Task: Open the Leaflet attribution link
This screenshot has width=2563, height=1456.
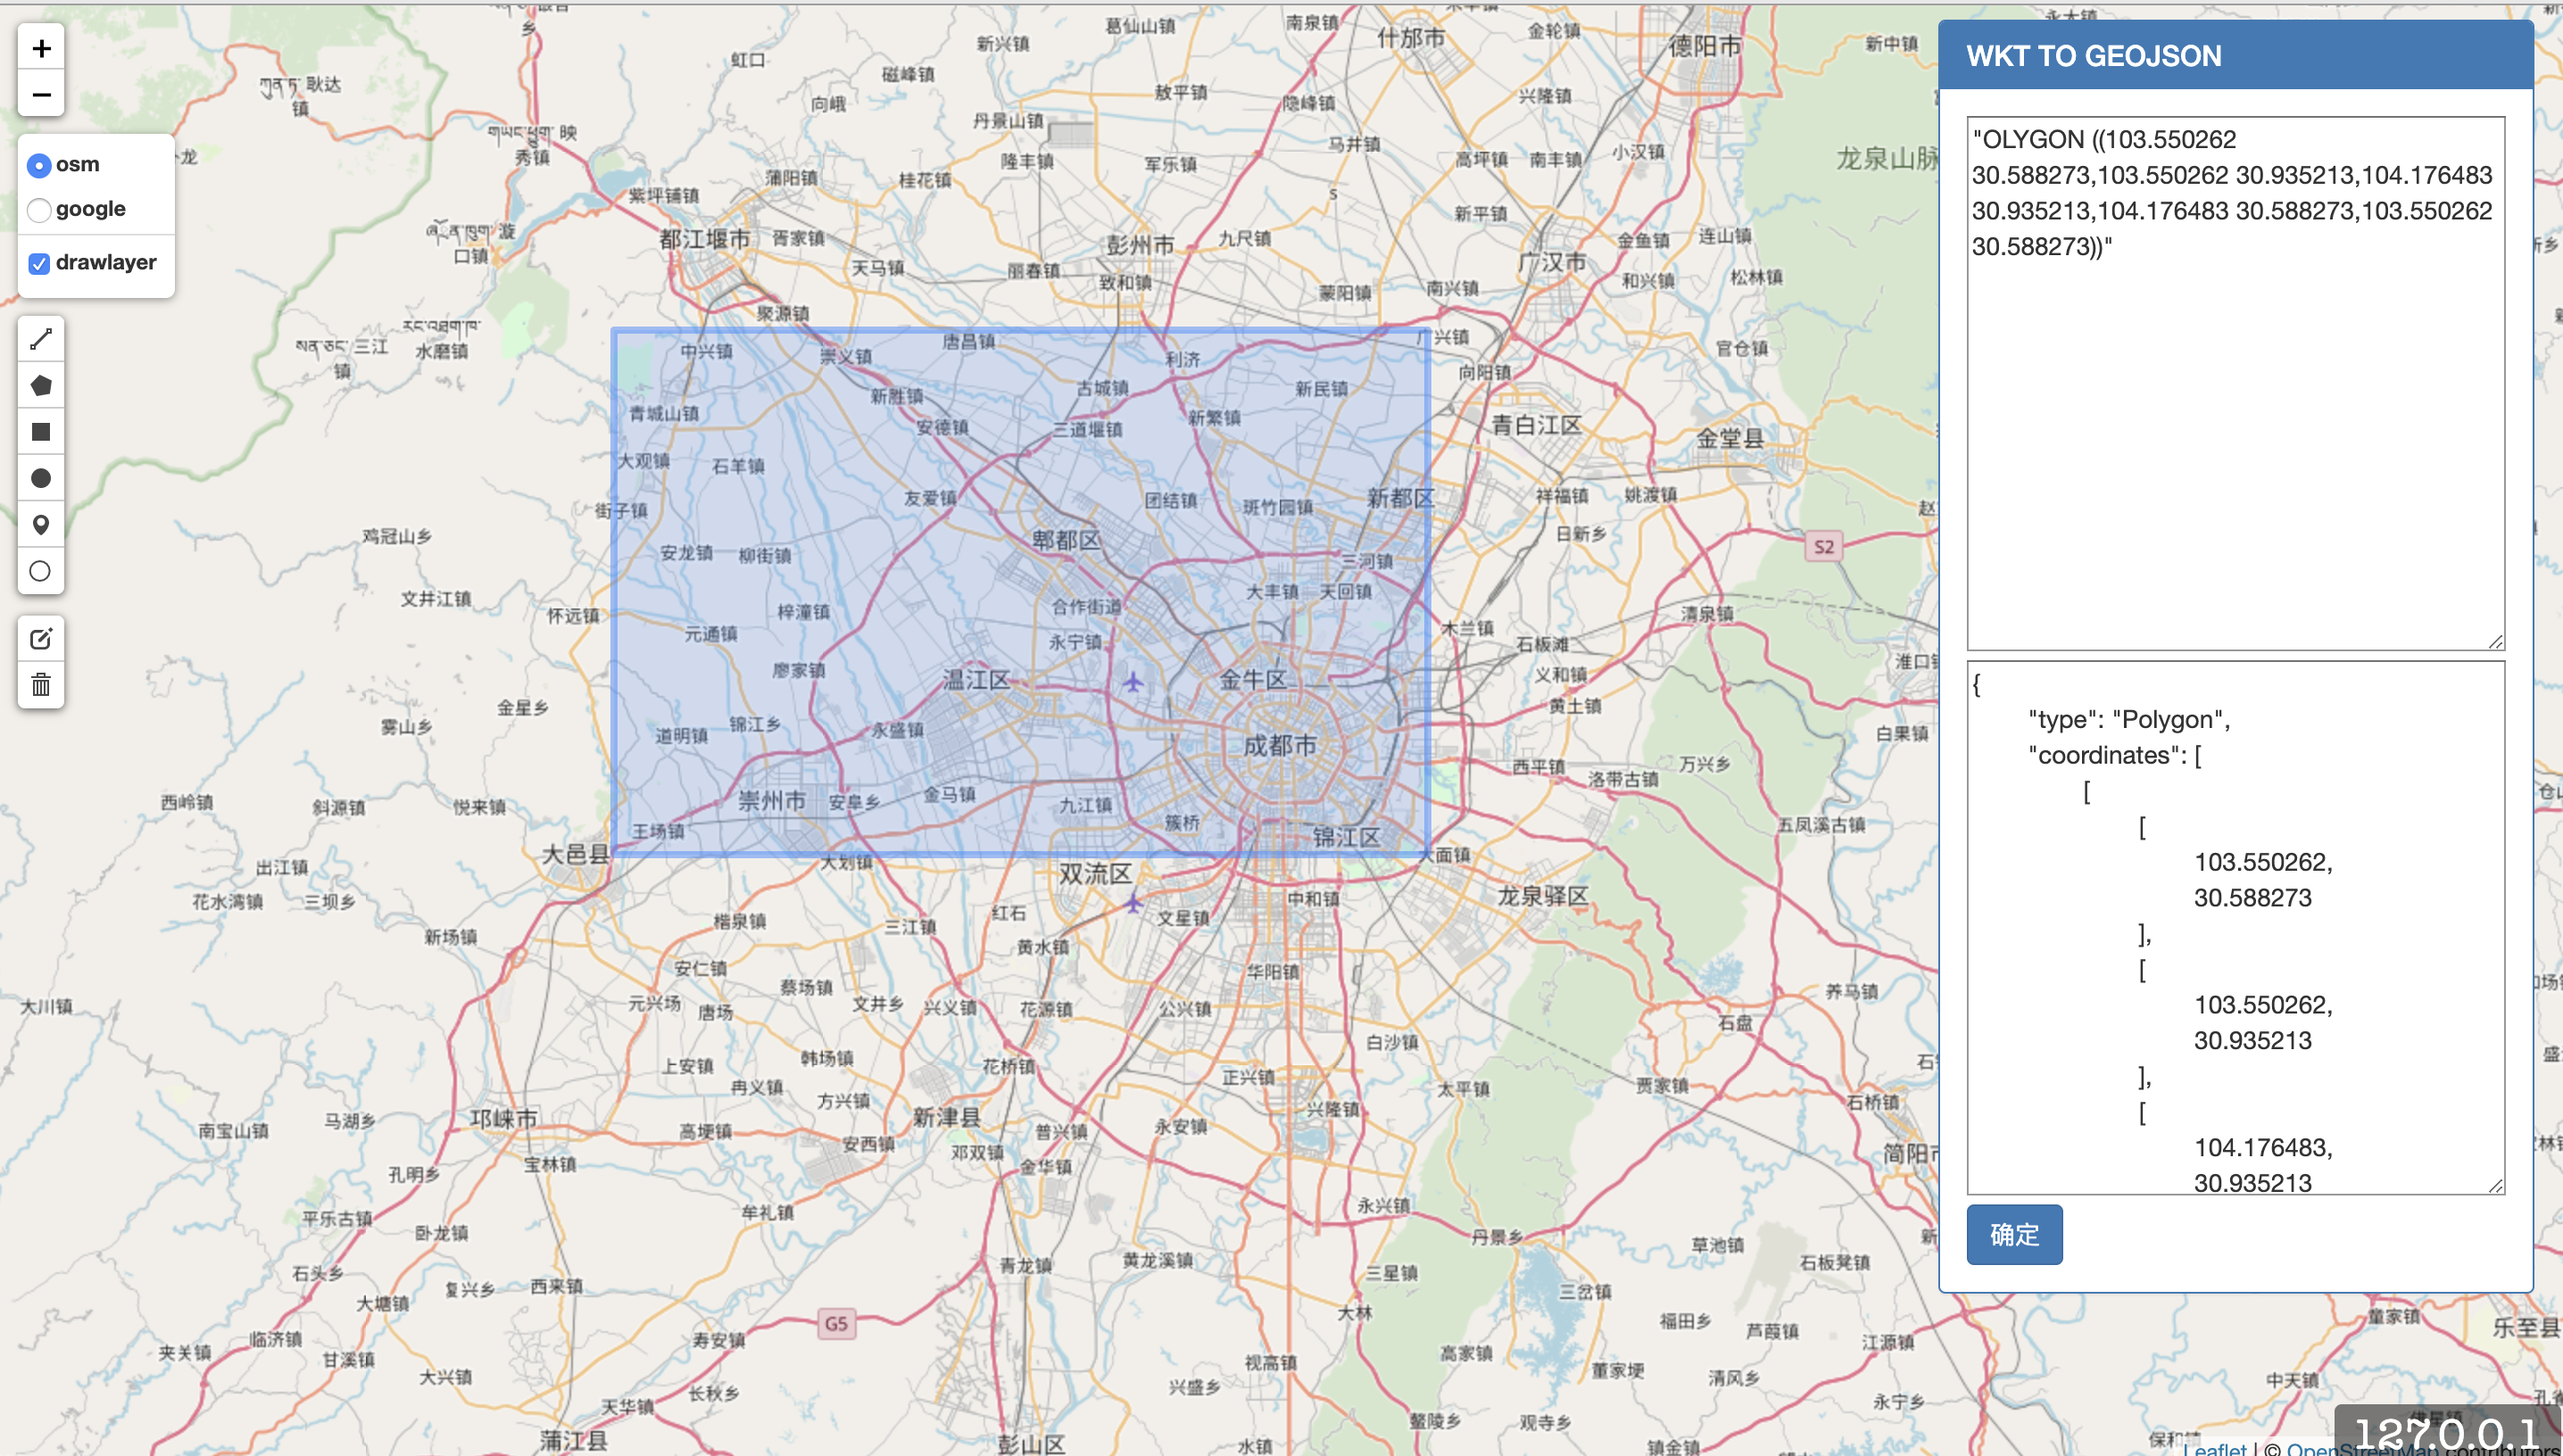Action: [x=2215, y=1448]
